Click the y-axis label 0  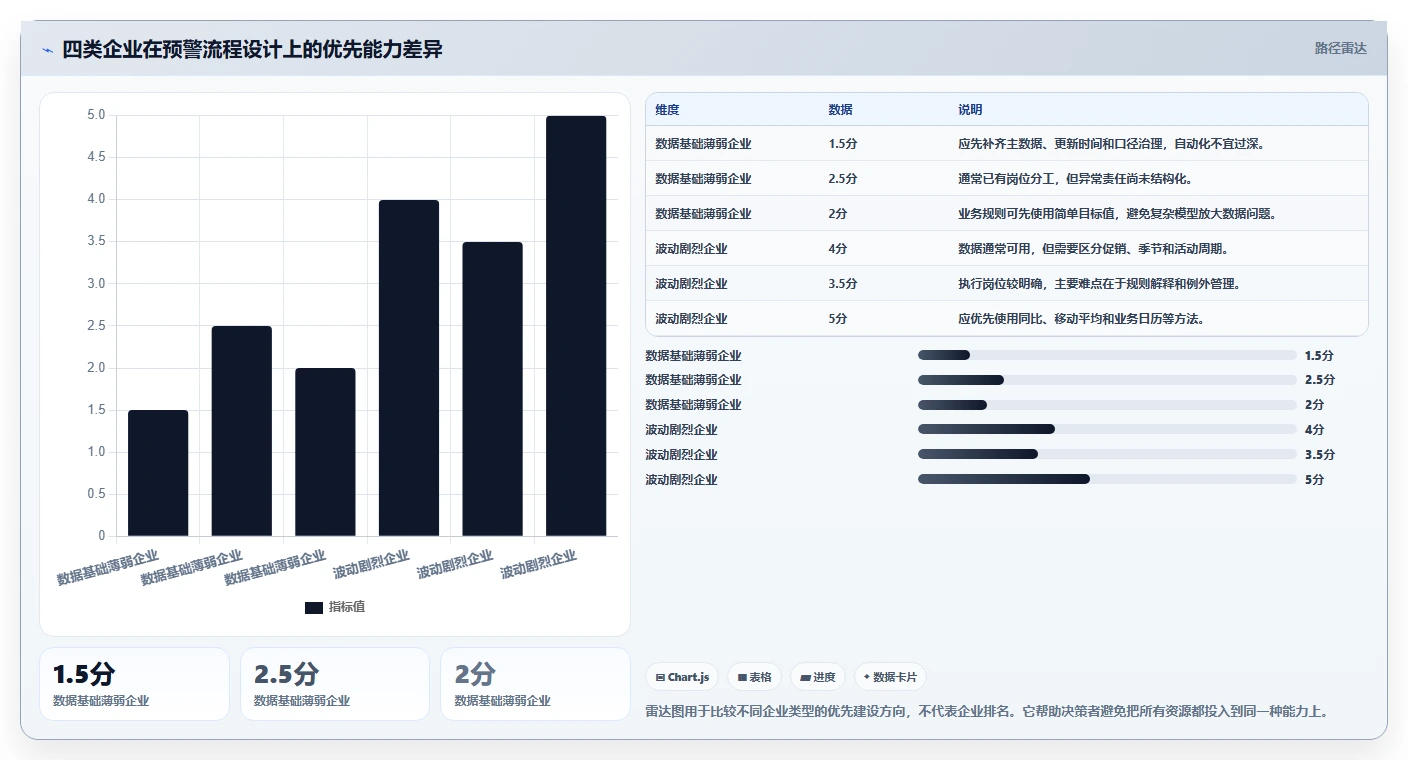(x=102, y=536)
